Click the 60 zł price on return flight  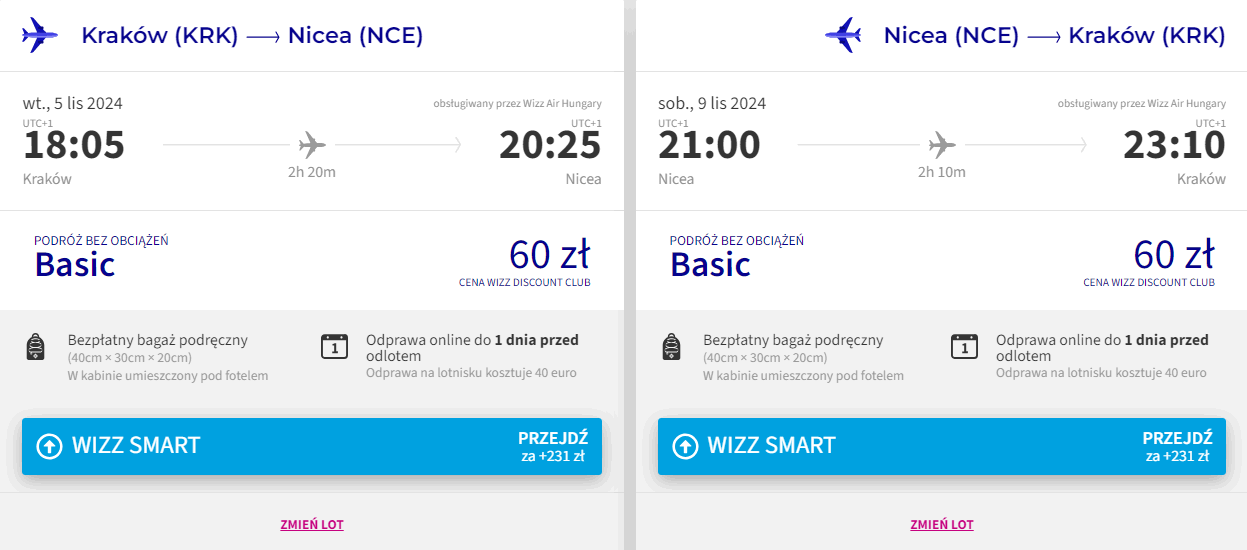(x=1174, y=255)
